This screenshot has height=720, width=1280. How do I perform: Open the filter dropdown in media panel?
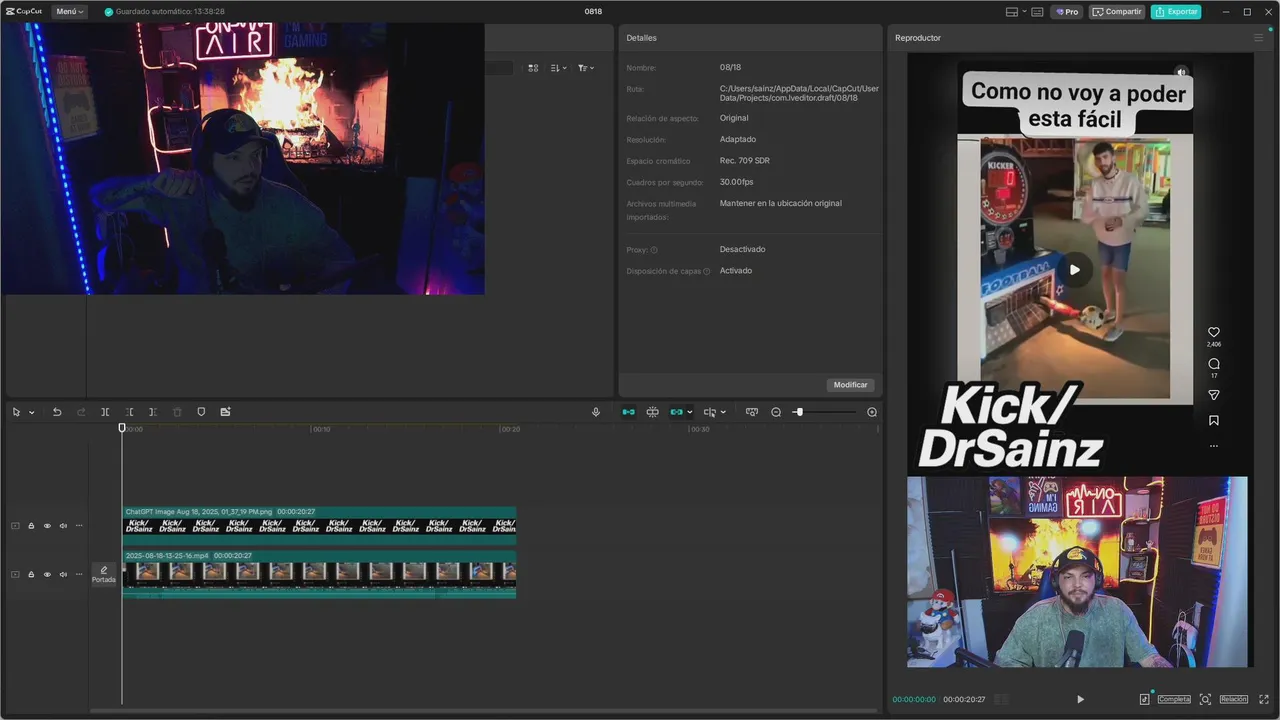585,68
